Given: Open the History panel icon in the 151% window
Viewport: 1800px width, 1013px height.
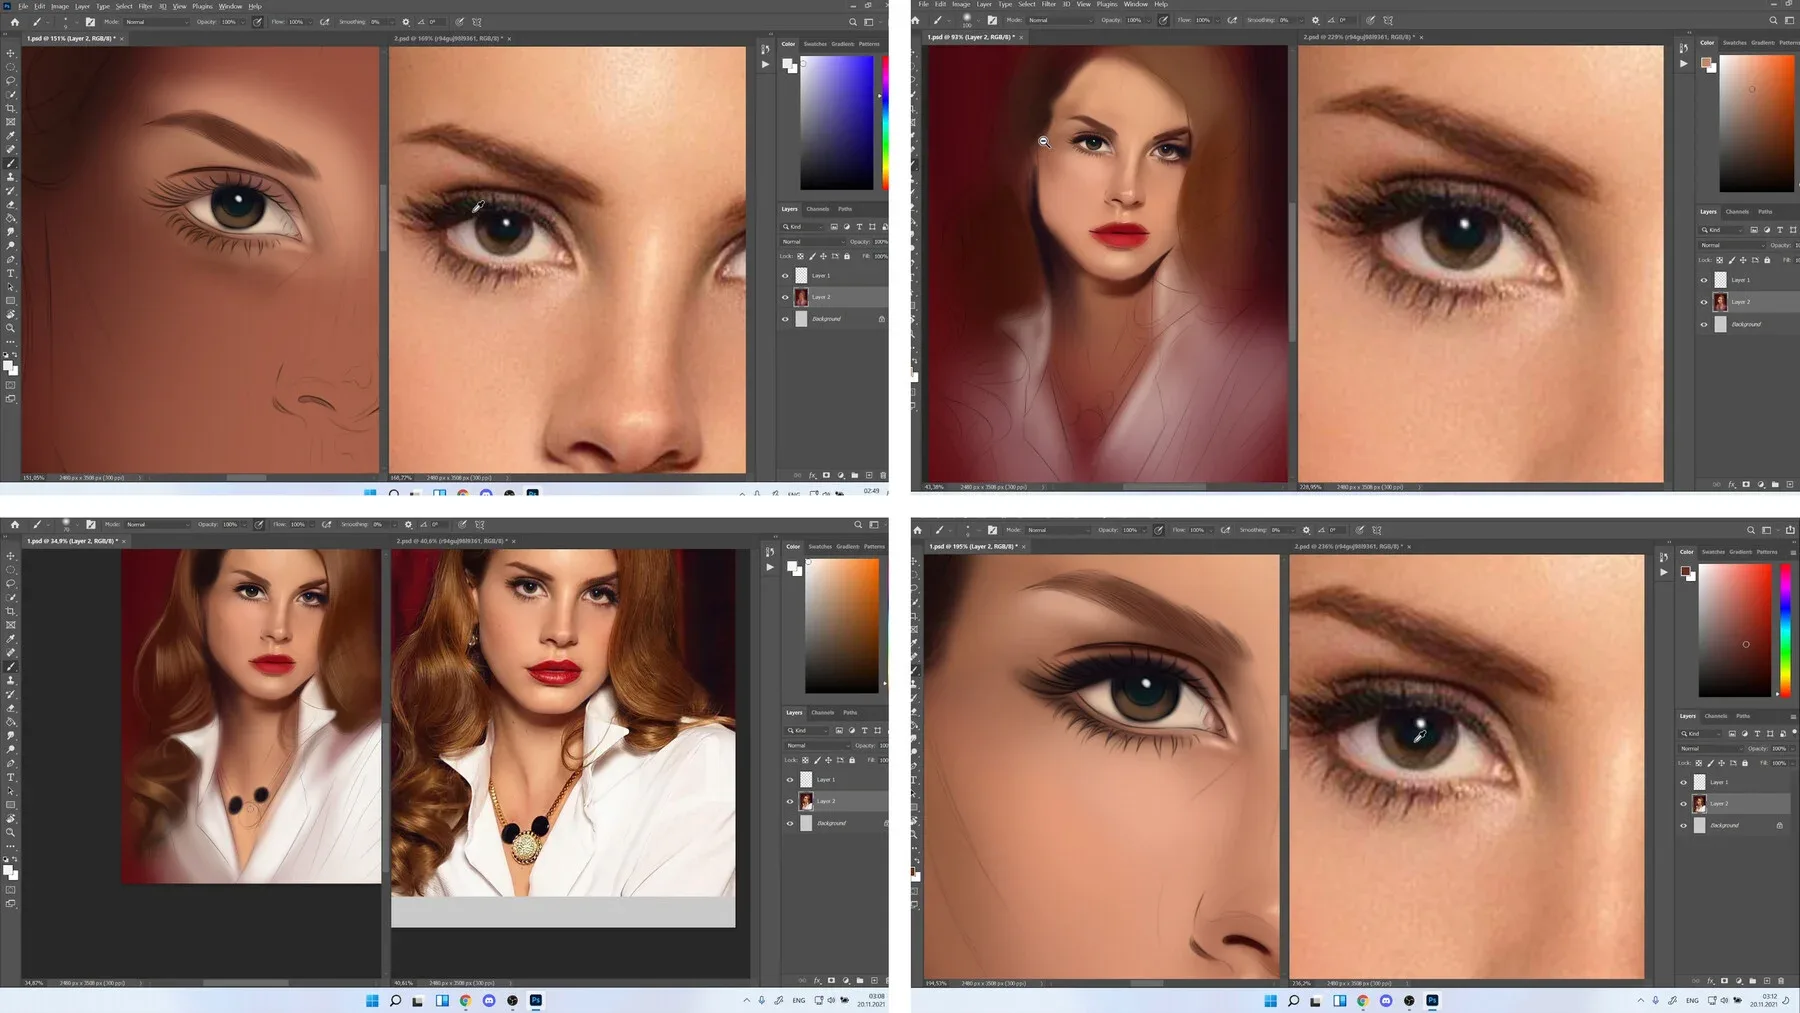Looking at the screenshot, I should pos(766,49).
